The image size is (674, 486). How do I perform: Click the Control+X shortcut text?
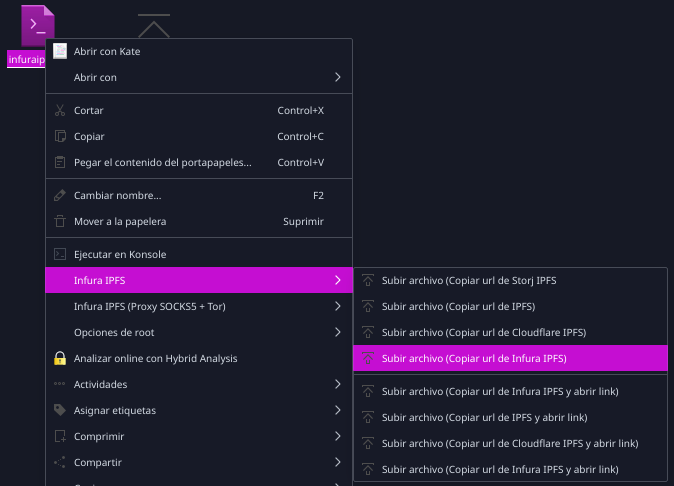(x=300, y=110)
